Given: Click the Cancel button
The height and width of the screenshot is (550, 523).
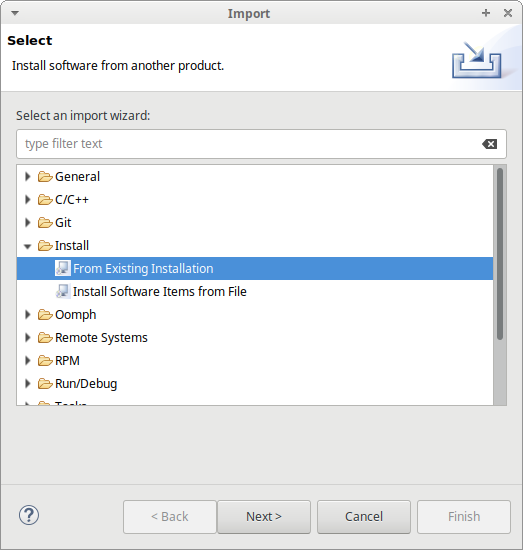Looking at the screenshot, I should coord(364,517).
